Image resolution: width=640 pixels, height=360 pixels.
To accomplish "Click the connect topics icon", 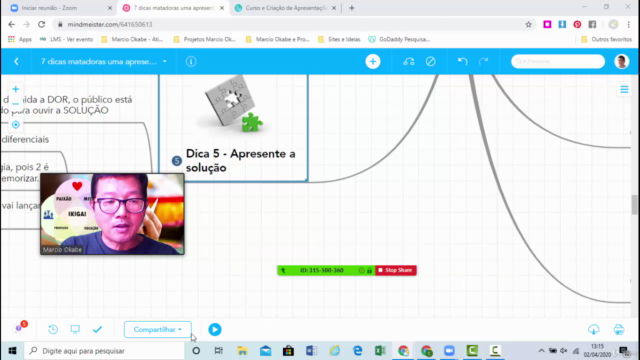I will (x=409, y=62).
